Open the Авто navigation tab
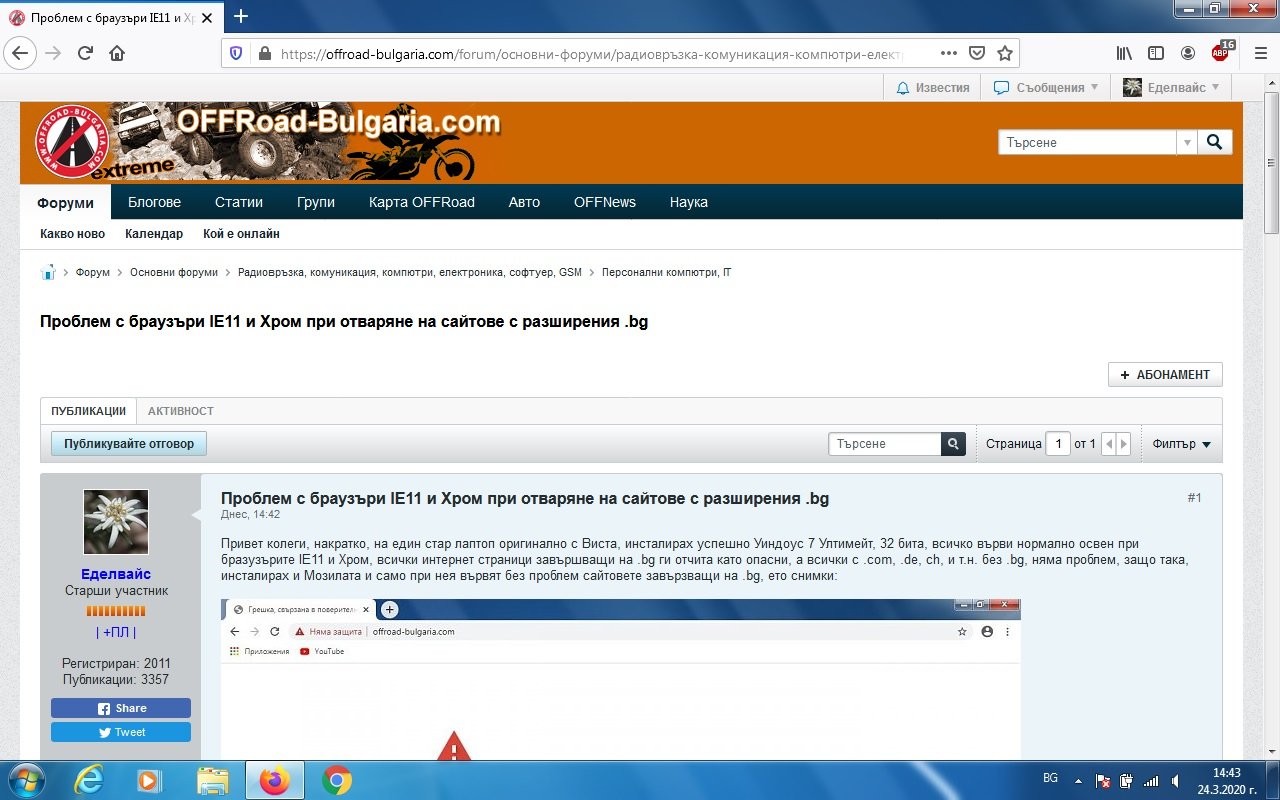 point(524,202)
